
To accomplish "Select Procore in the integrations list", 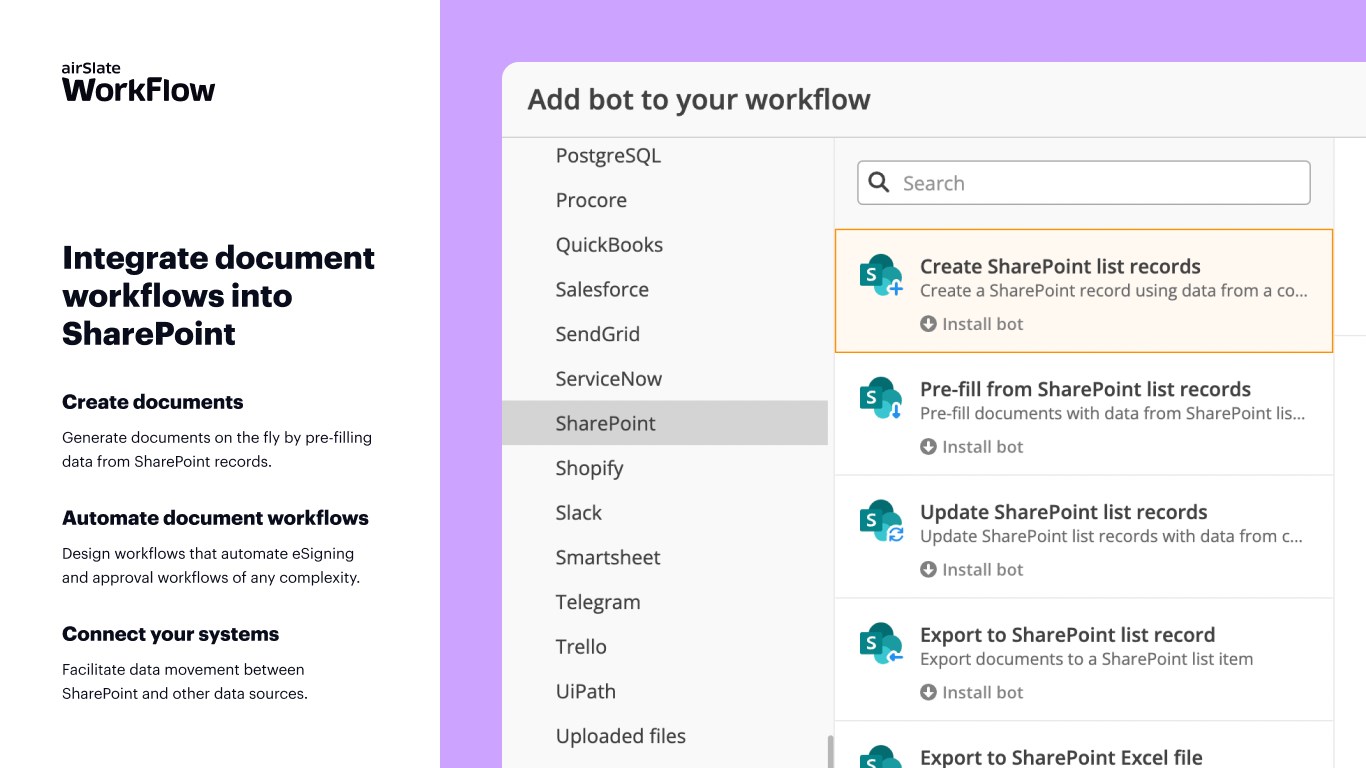I will pos(591,200).
